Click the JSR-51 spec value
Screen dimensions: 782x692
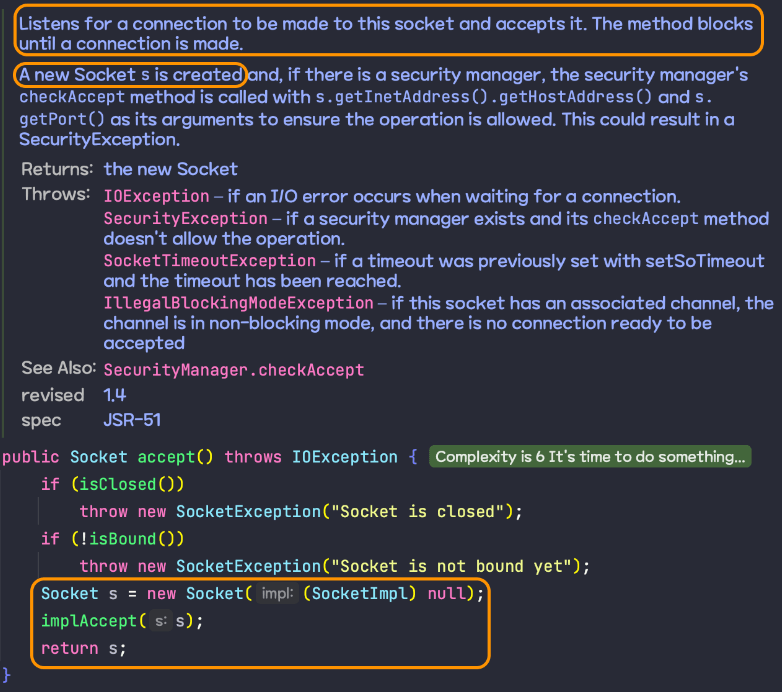click(x=132, y=420)
